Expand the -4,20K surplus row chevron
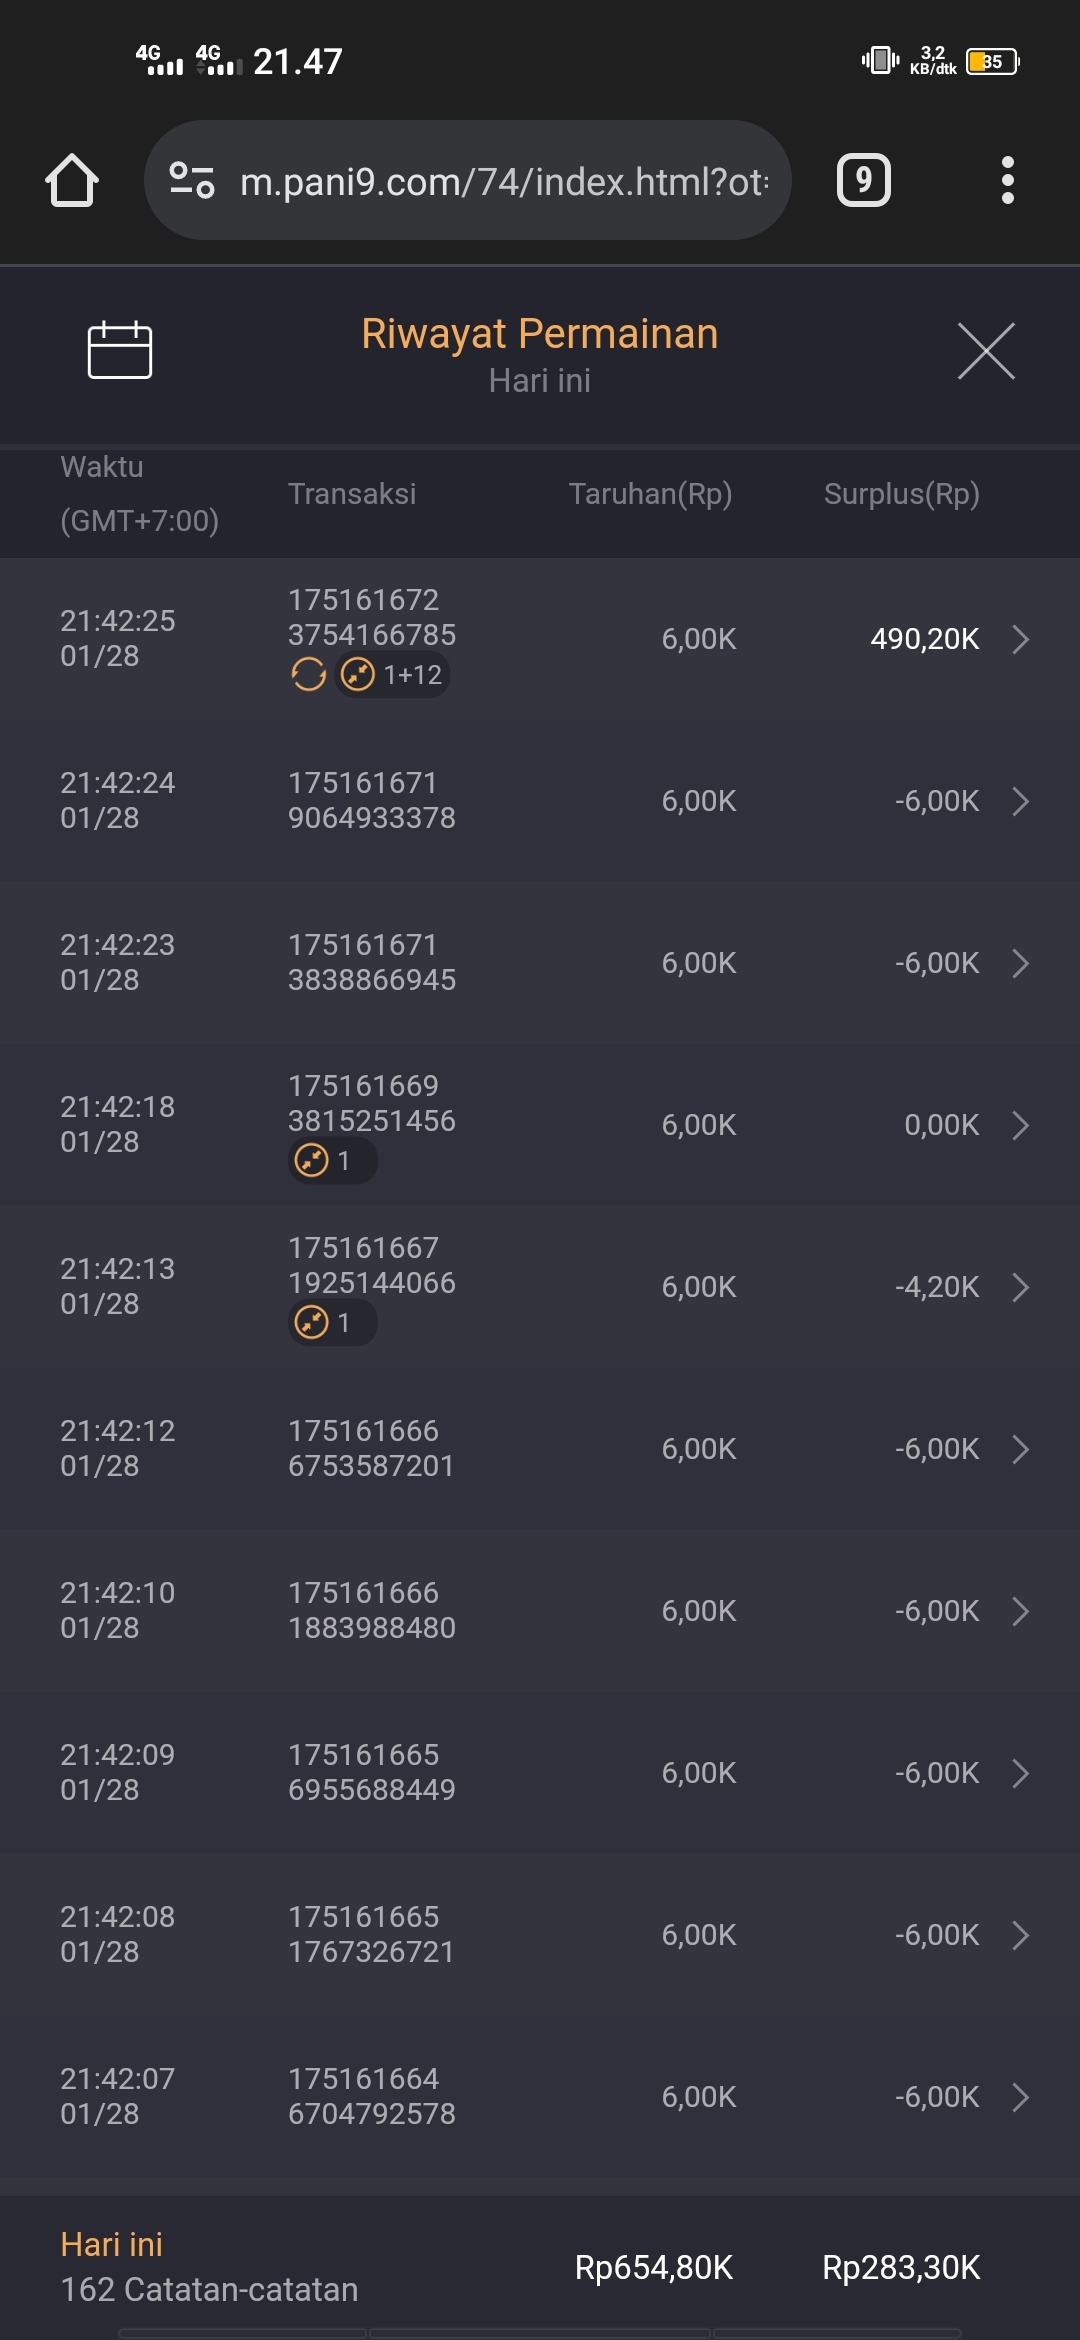Image resolution: width=1080 pixels, height=2340 pixels. tap(1020, 1287)
